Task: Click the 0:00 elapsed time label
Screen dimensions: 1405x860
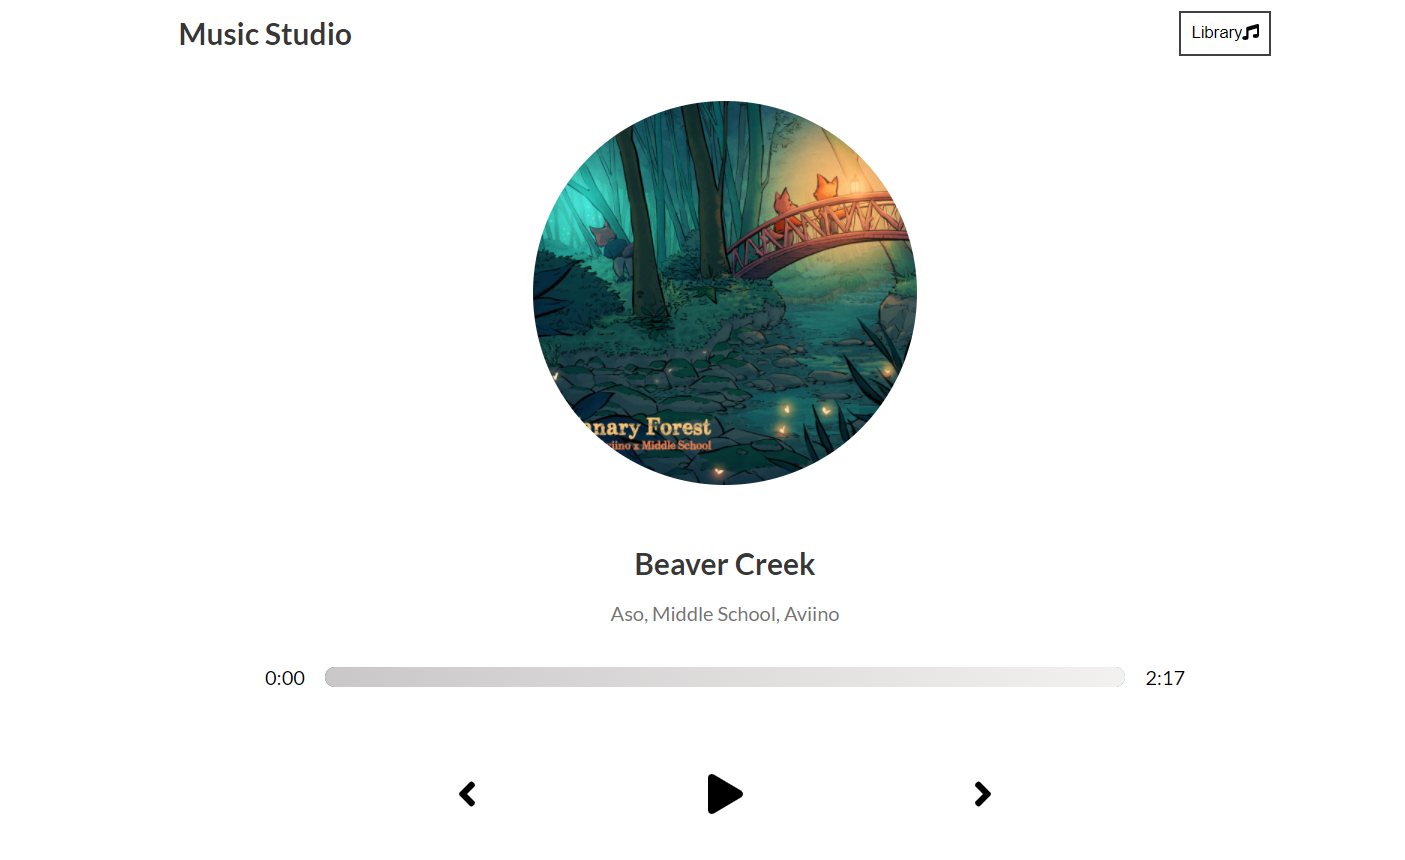Action: (285, 678)
